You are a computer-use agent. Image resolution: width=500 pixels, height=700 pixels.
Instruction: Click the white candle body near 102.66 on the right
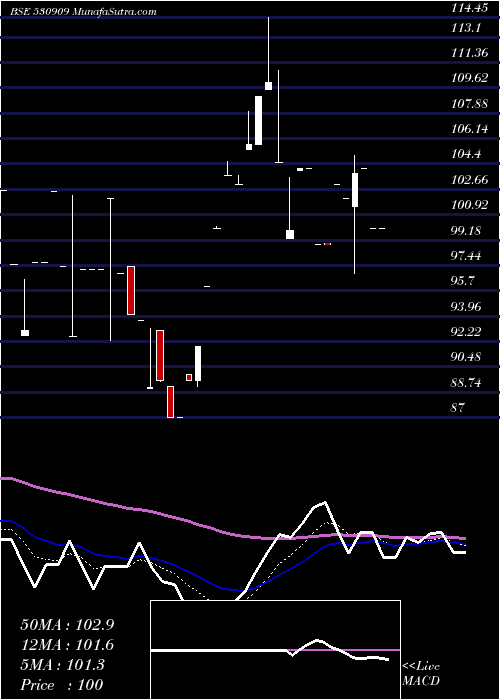coord(355,190)
